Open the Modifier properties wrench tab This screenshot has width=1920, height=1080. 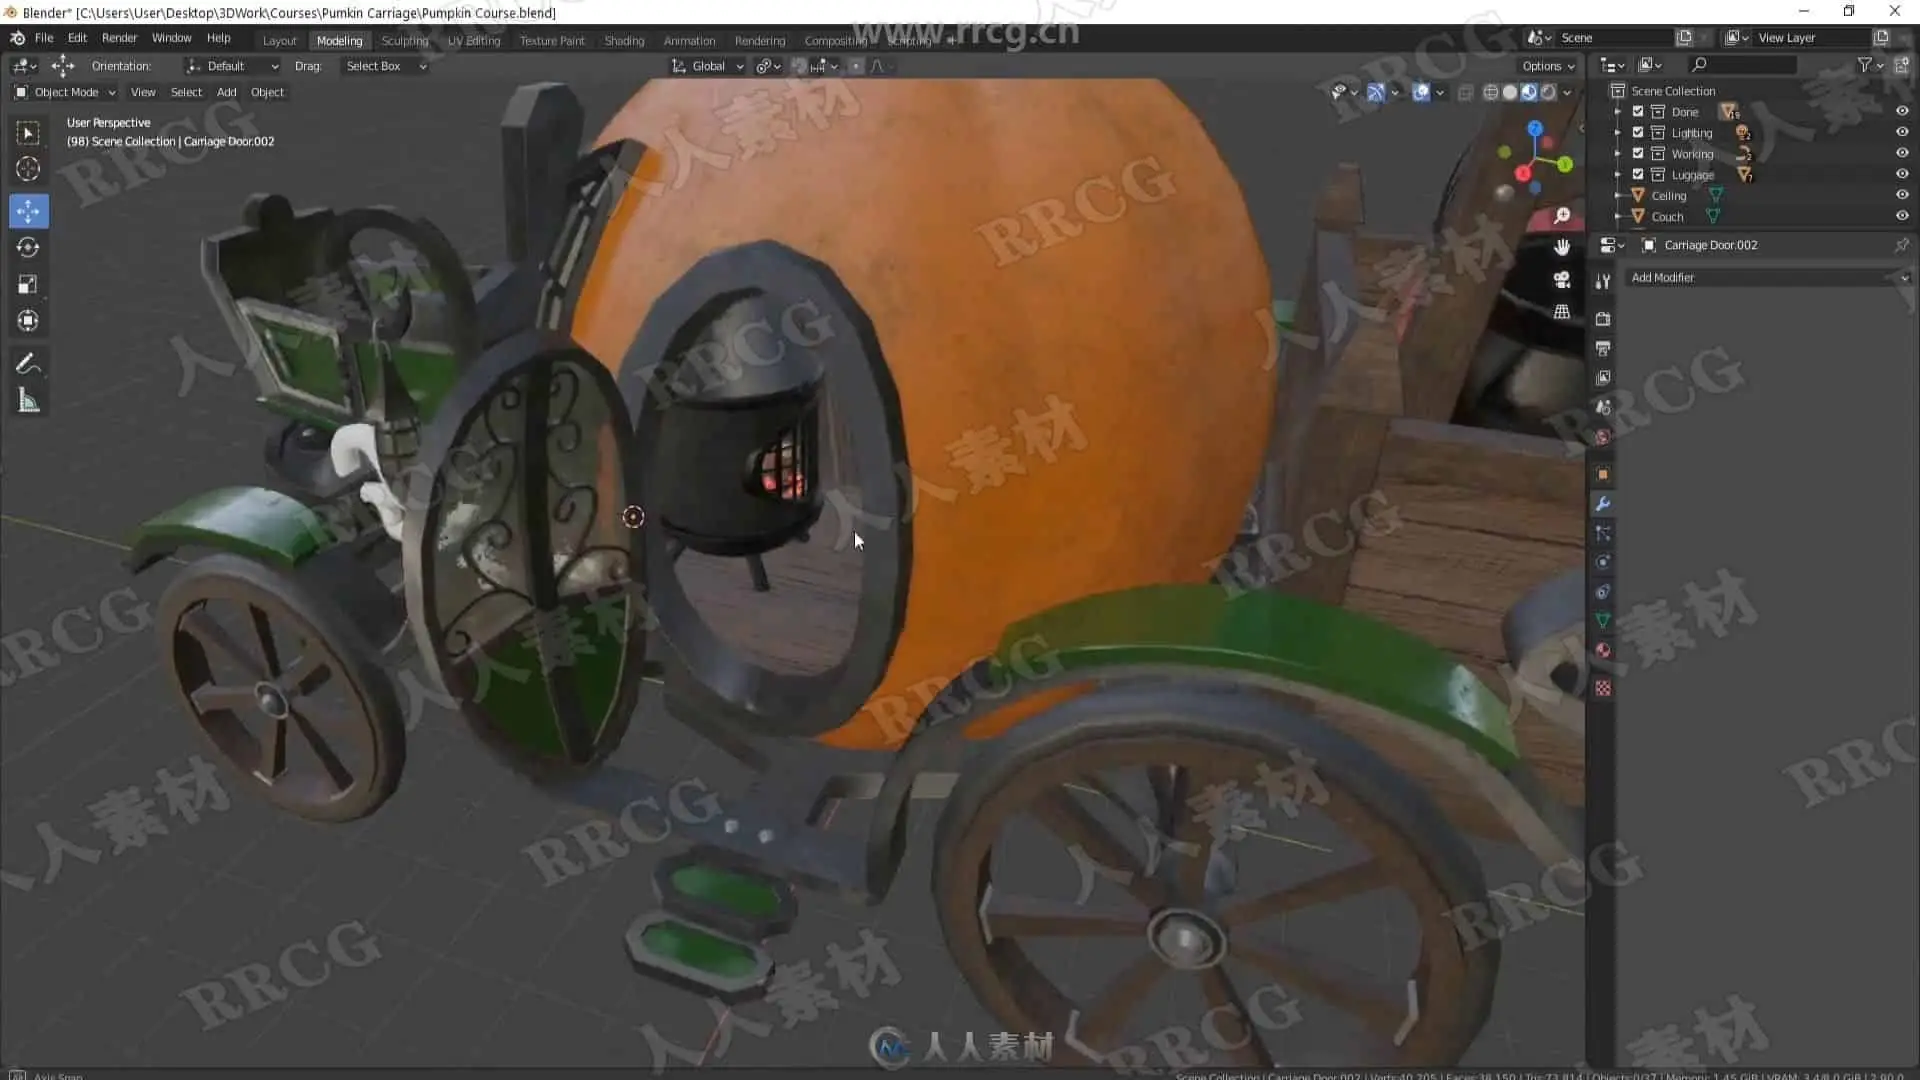1603,504
